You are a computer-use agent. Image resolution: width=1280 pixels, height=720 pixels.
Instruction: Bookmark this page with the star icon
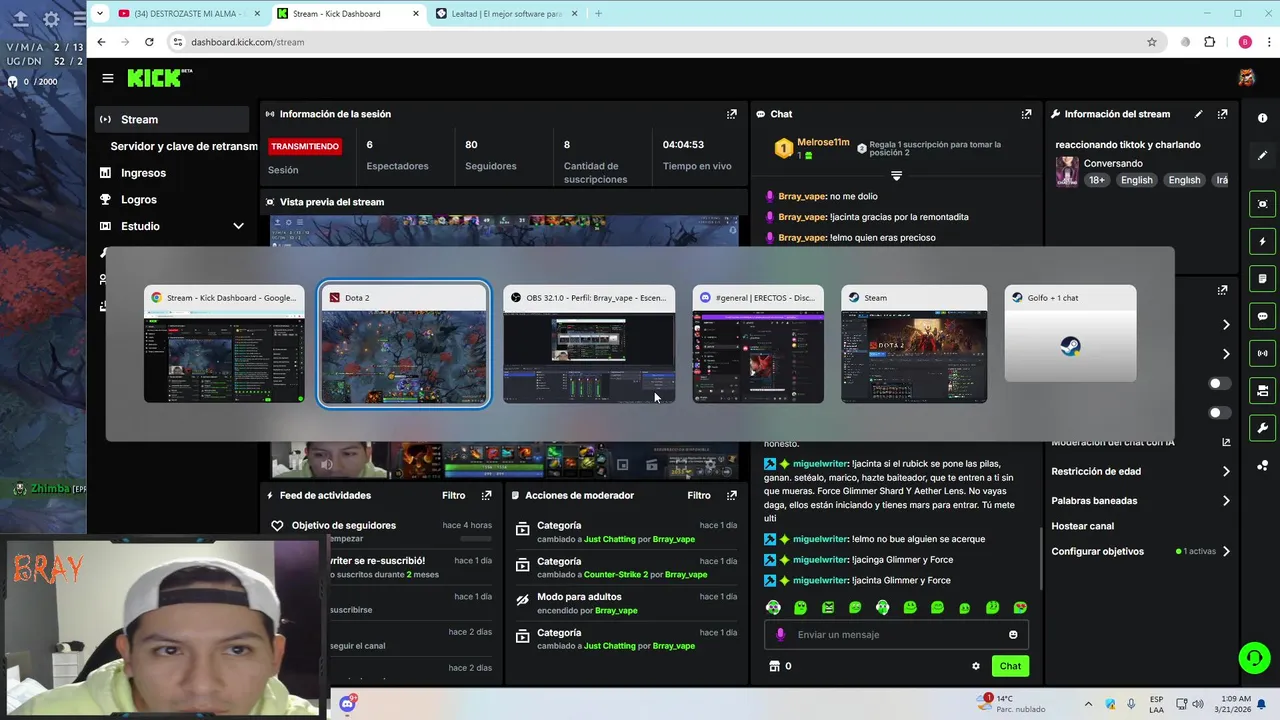[1152, 42]
